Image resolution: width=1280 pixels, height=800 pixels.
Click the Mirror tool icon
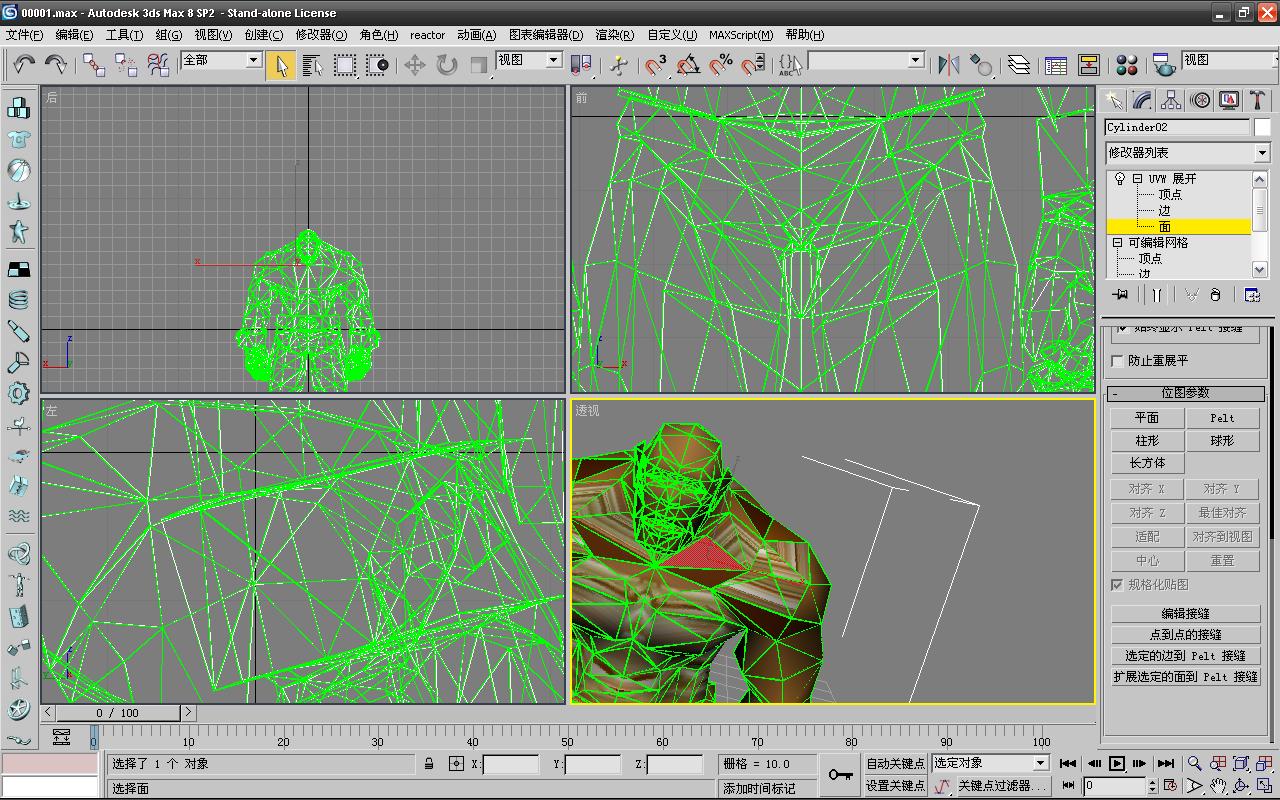point(948,65)
